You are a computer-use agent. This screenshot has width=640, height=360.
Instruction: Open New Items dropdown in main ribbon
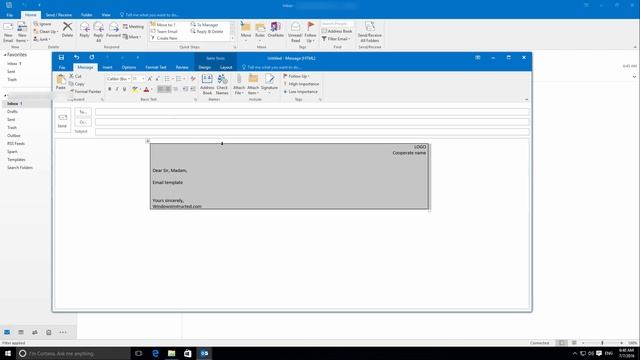[x=22, y=32]
